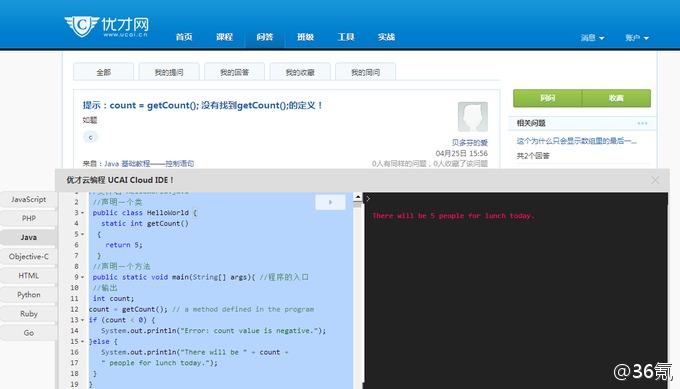This screenshot has width=680, height=389.
Task: Open the 实战 nav item
Action: (x=386, y=37)
